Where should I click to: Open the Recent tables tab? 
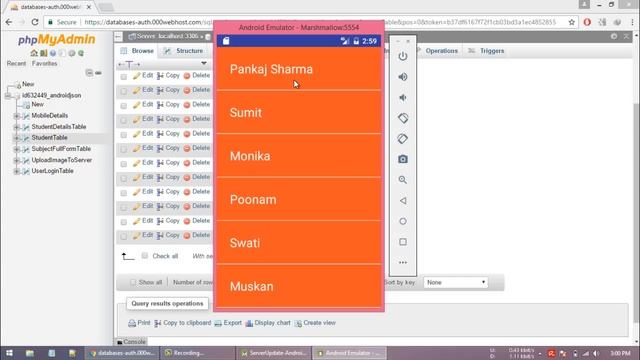click(16, 64)
